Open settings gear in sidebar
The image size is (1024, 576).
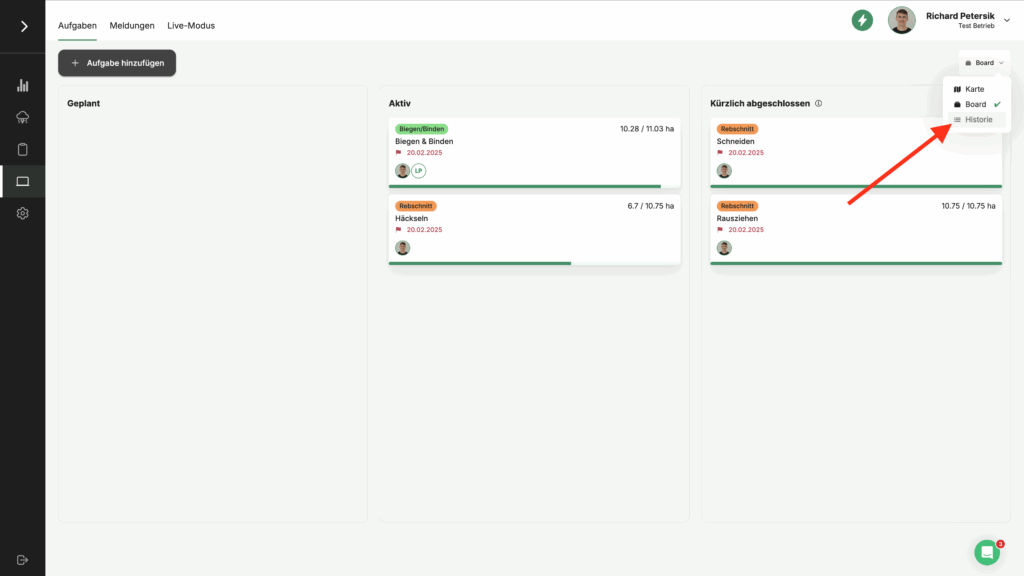click(x=23, y=213)
